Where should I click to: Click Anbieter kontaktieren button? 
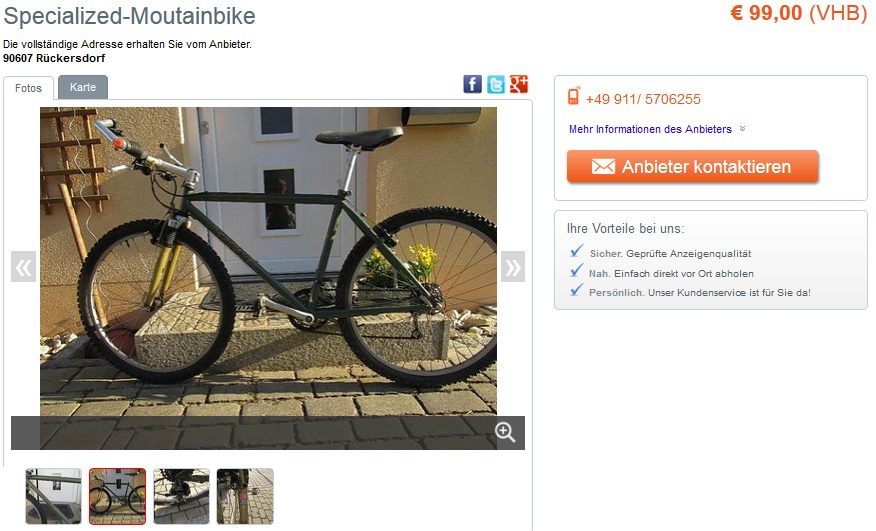click(x=693, y=167)
